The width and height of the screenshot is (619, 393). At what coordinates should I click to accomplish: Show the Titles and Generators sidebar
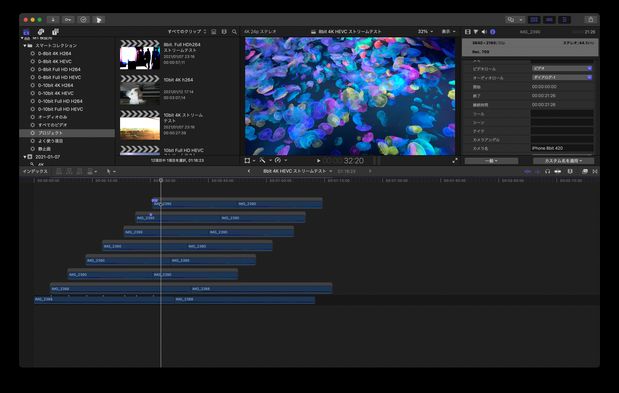coord(55,32)
